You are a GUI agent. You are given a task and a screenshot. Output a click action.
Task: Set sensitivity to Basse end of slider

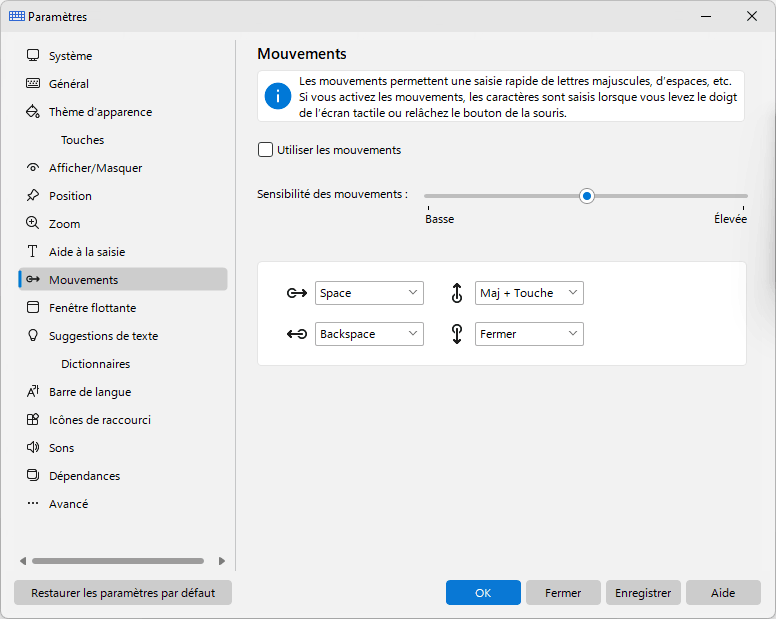tap(429, 196)
